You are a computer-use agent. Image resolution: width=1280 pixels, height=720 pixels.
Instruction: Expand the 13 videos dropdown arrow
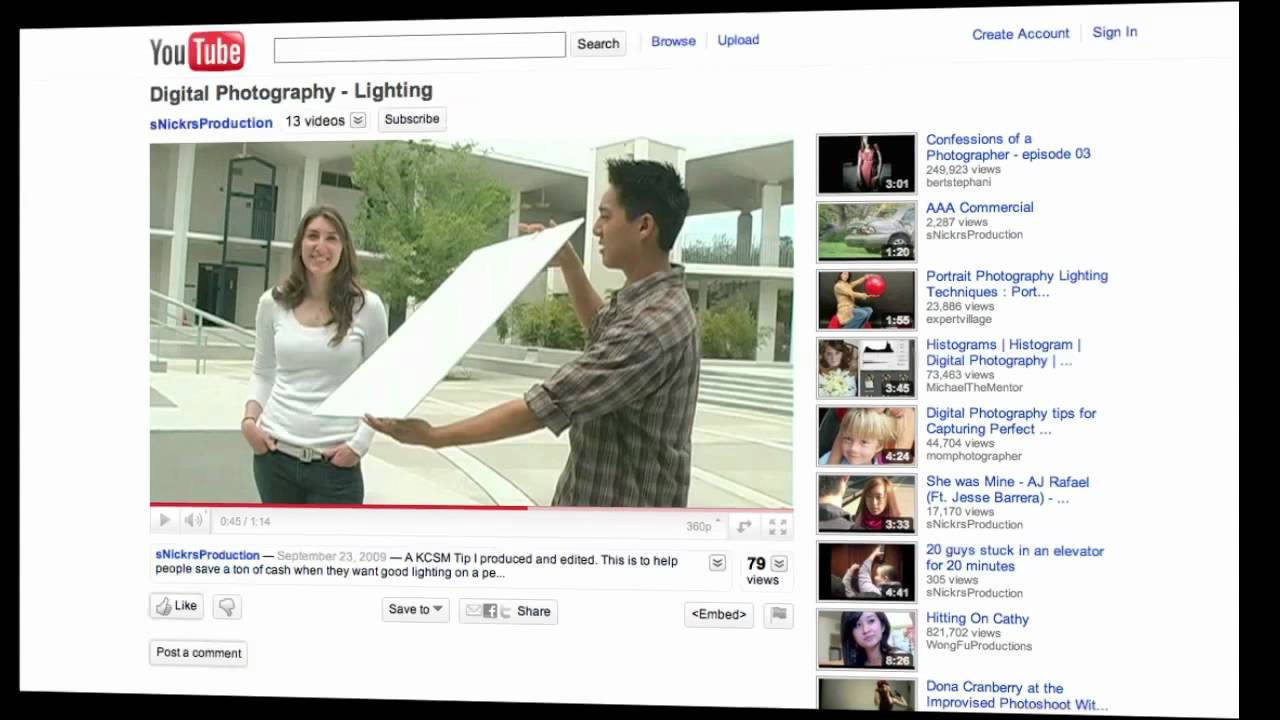tap(358, 121)
